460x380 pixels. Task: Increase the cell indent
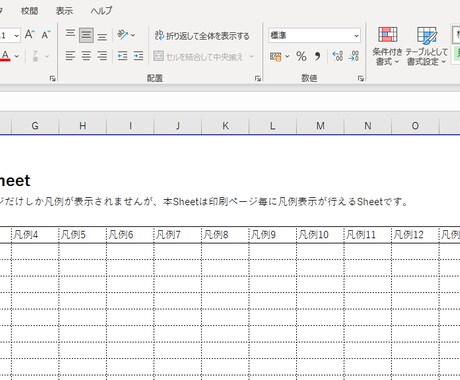click(138, 56)
